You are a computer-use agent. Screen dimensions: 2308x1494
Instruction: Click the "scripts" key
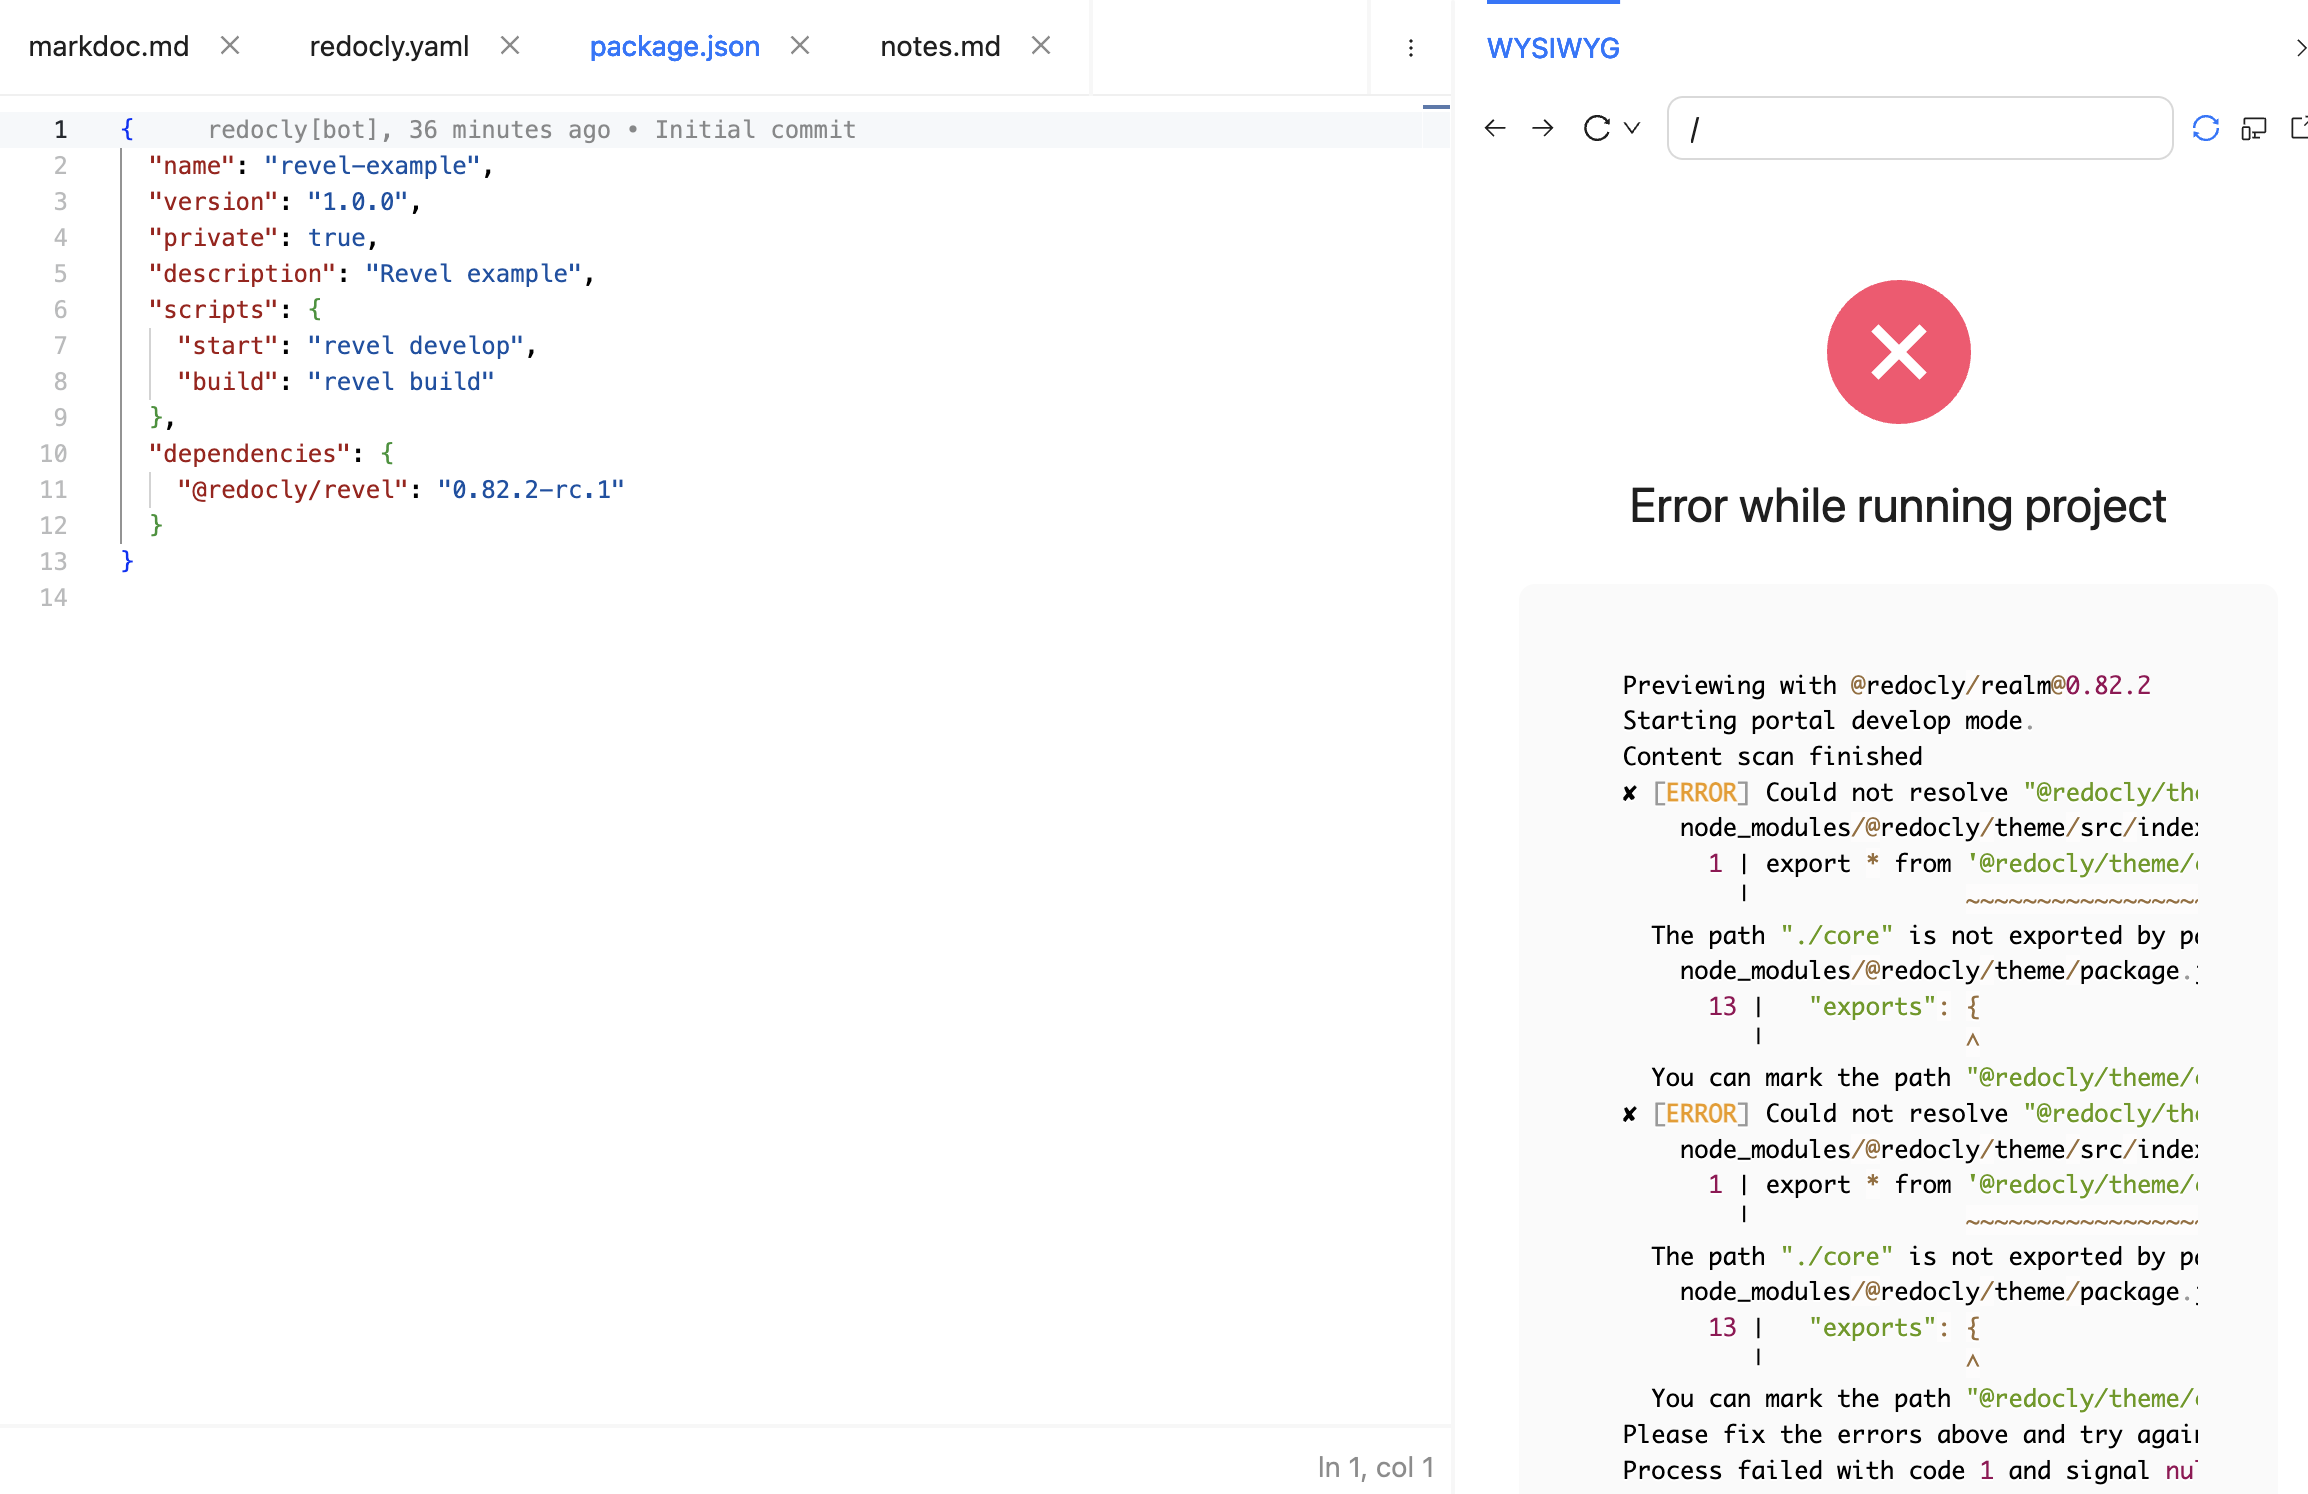[213, 309]
